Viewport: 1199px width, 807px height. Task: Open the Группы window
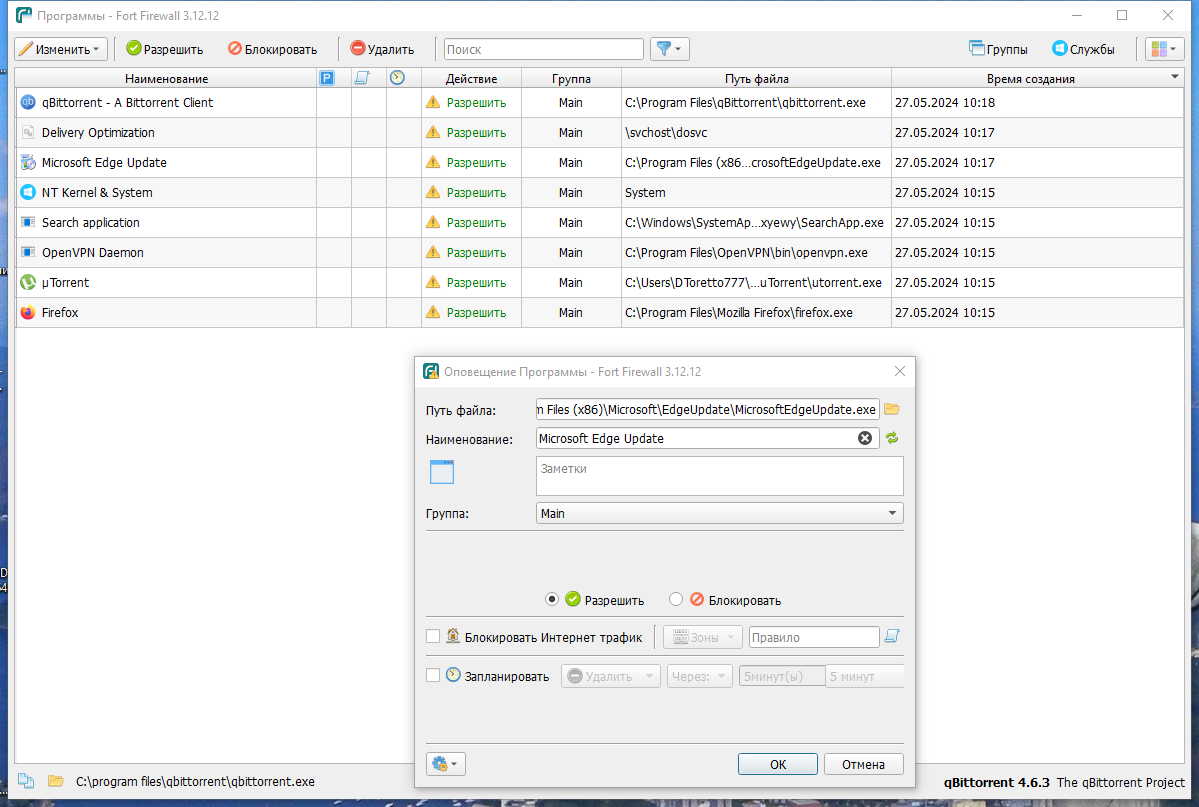coord(998,49)
